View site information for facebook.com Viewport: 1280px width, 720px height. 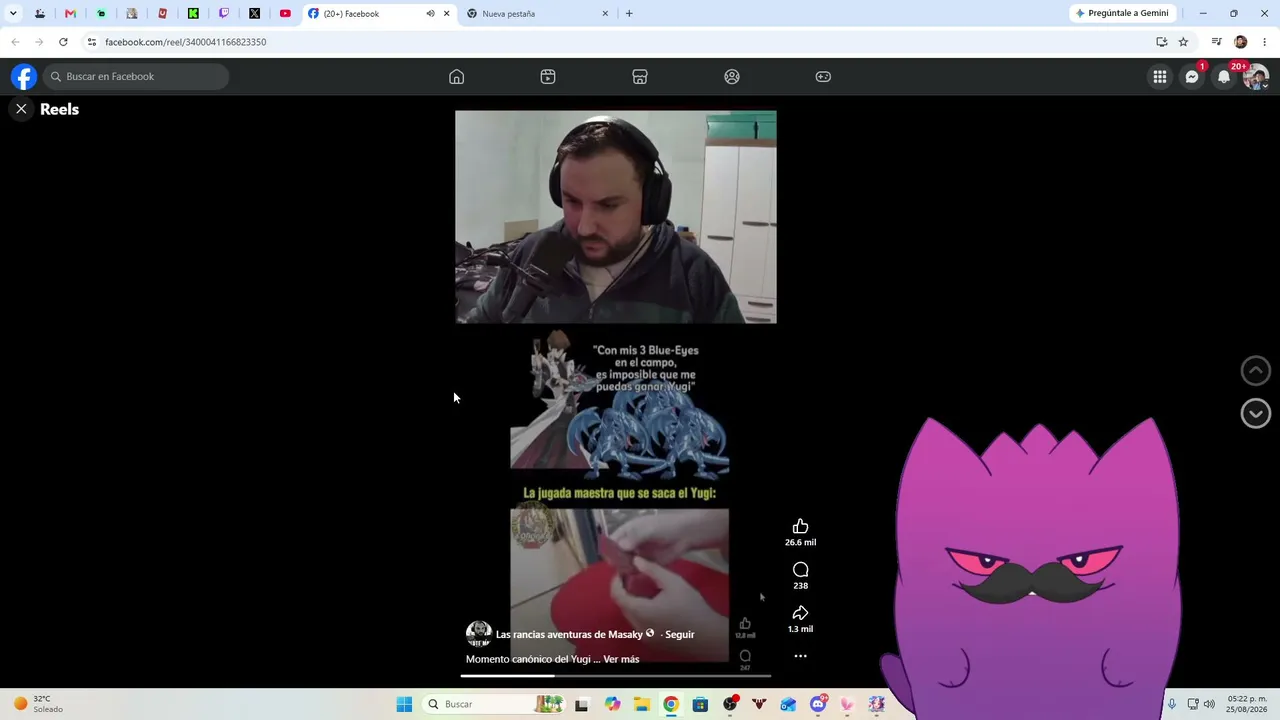pyautogui.click(x=91, y=42)
